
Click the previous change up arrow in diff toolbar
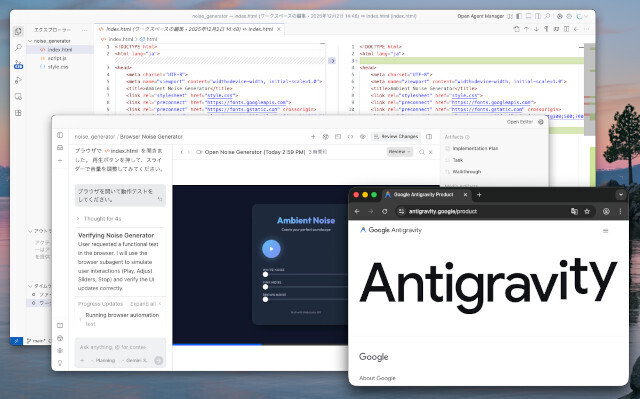pyautogui.click(x=526, y=29)
